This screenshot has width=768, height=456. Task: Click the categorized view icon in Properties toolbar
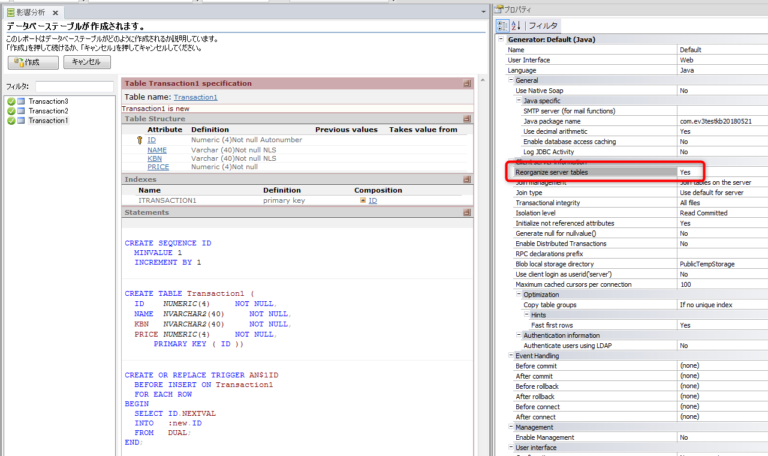(503, 25)
